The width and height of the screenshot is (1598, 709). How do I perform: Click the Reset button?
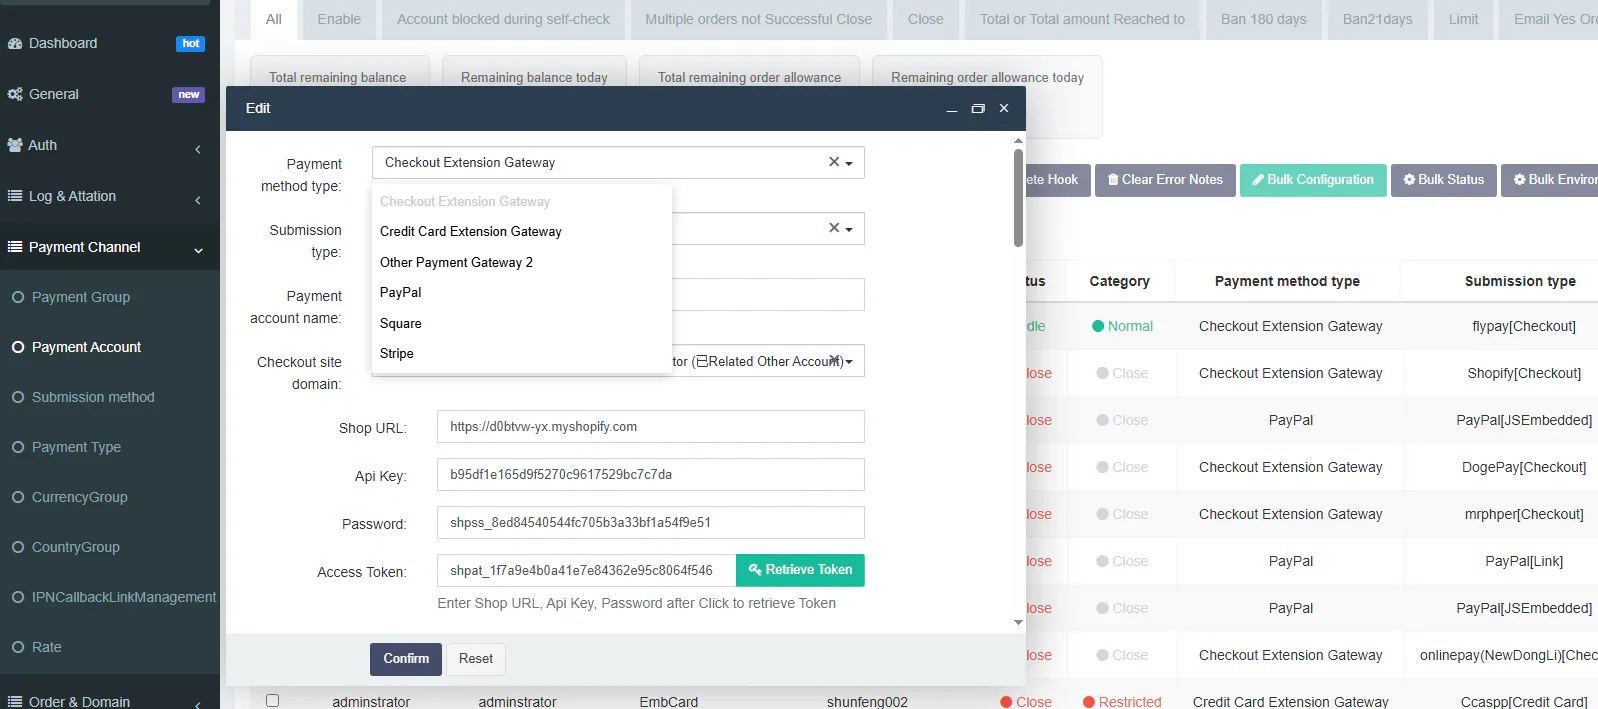[x=476, y=659]
